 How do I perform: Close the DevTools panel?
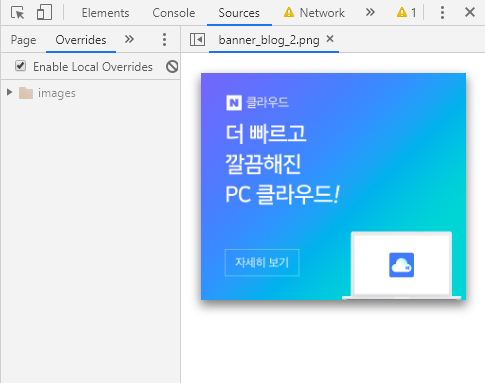click(470, 12)
